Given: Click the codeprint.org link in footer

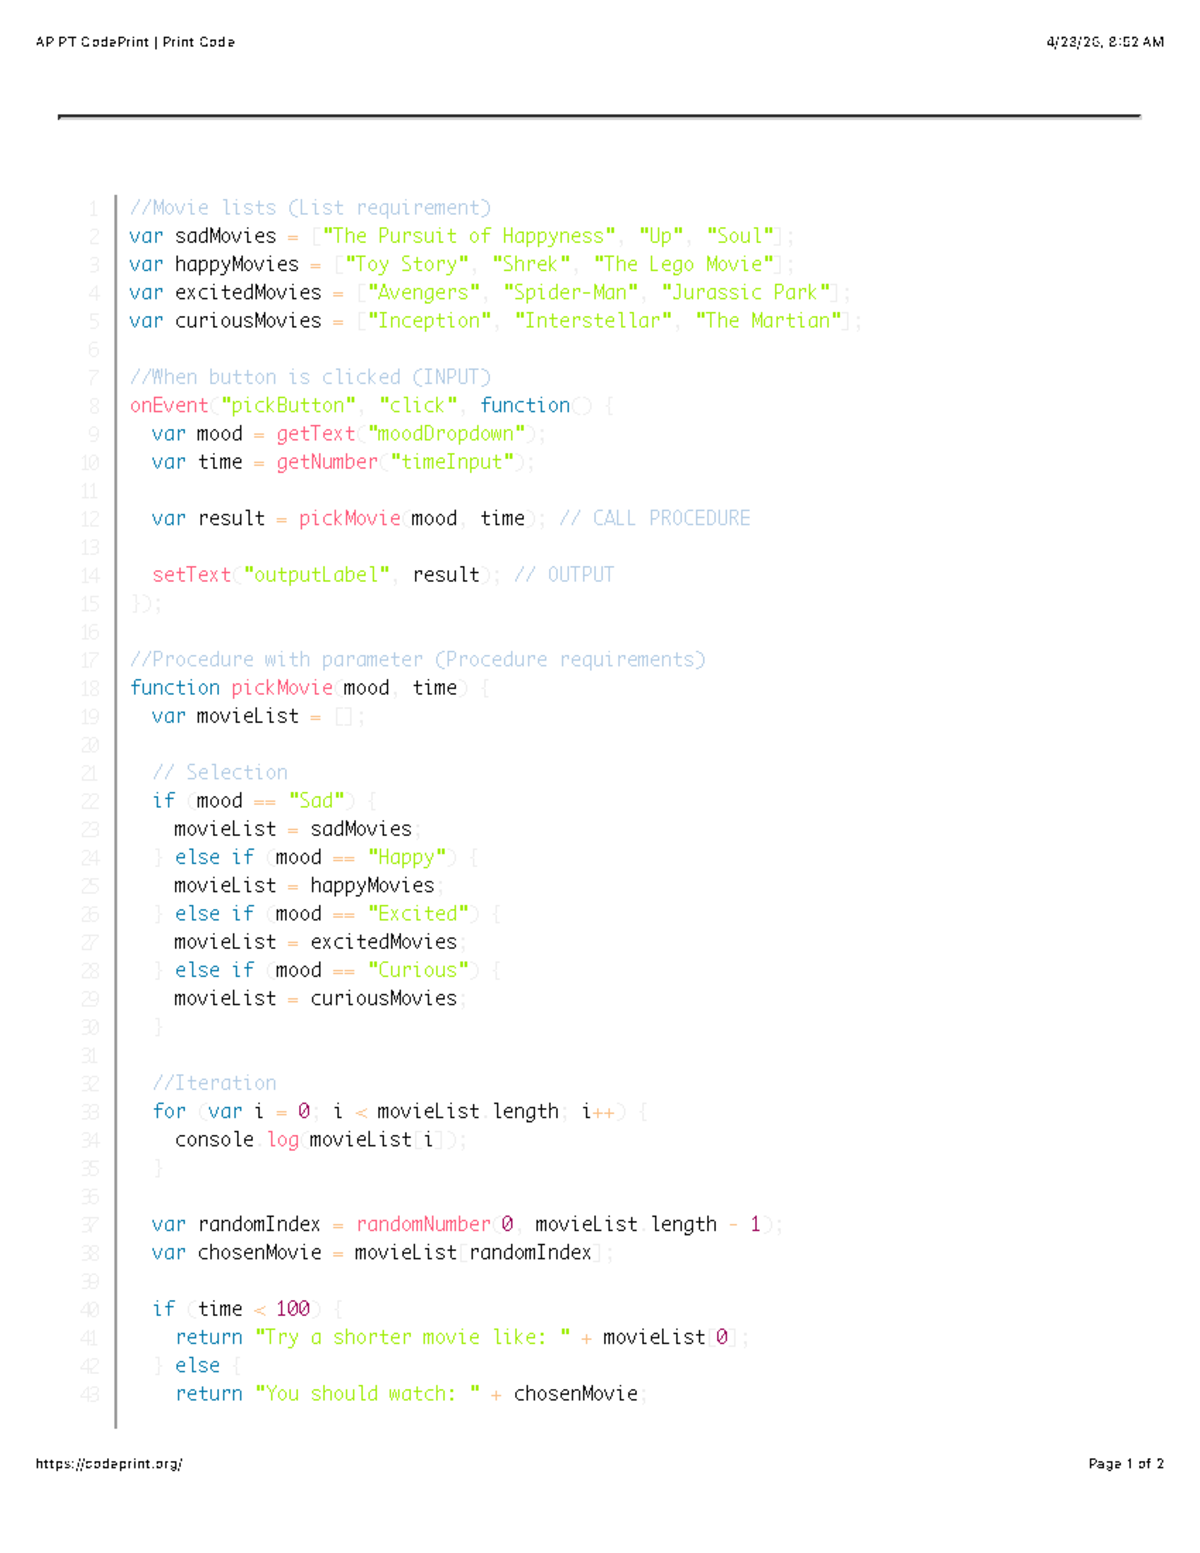Looking at the screenshot, I should 110,1463.
